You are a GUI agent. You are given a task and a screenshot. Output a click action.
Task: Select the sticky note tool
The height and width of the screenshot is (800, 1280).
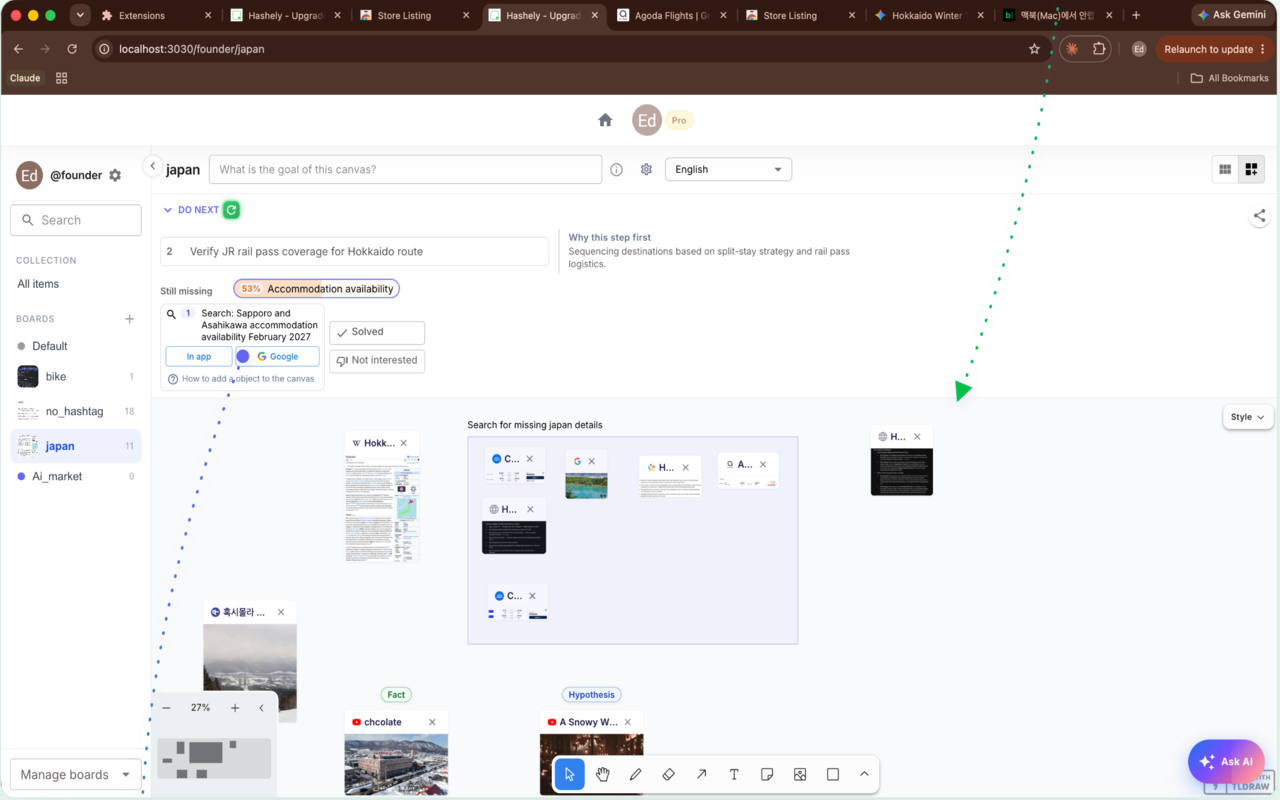[x=767, y=774]
